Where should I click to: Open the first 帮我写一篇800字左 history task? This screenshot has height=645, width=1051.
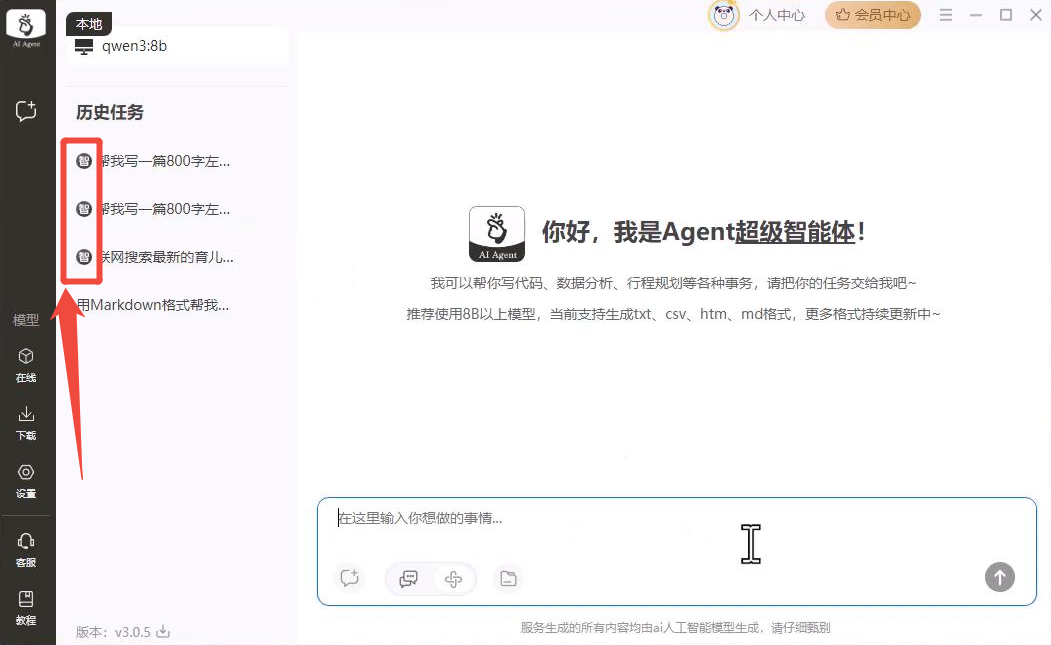(x=164, y=161)
